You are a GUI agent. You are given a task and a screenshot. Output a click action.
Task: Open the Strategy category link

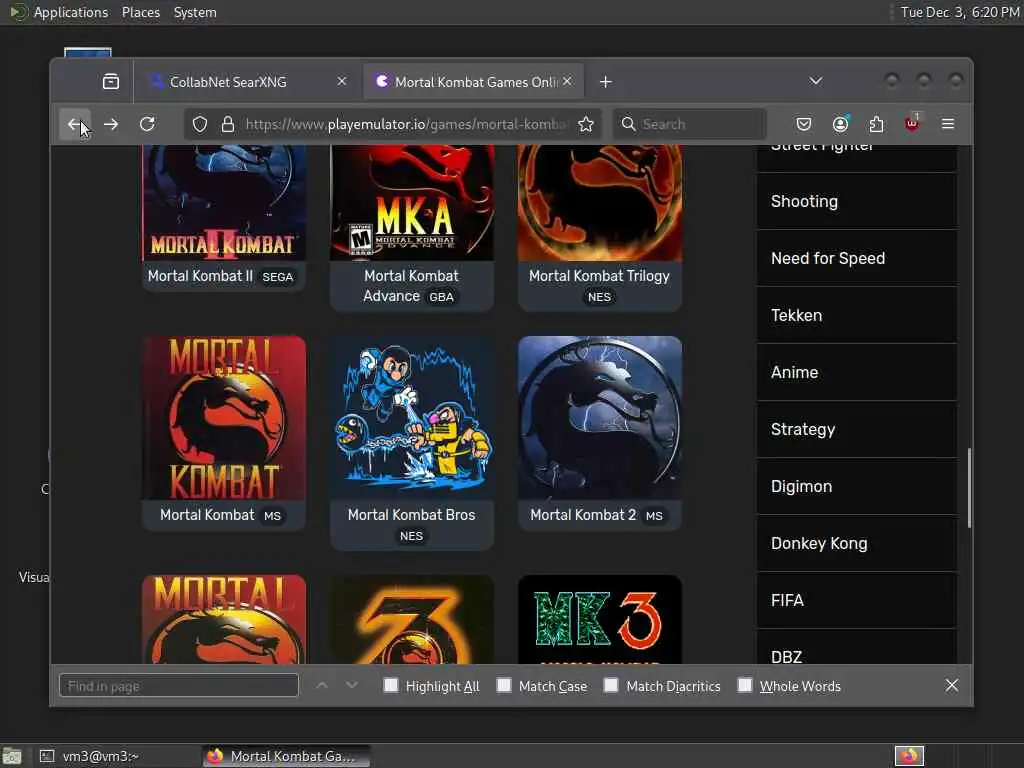(x=856, y=429)
